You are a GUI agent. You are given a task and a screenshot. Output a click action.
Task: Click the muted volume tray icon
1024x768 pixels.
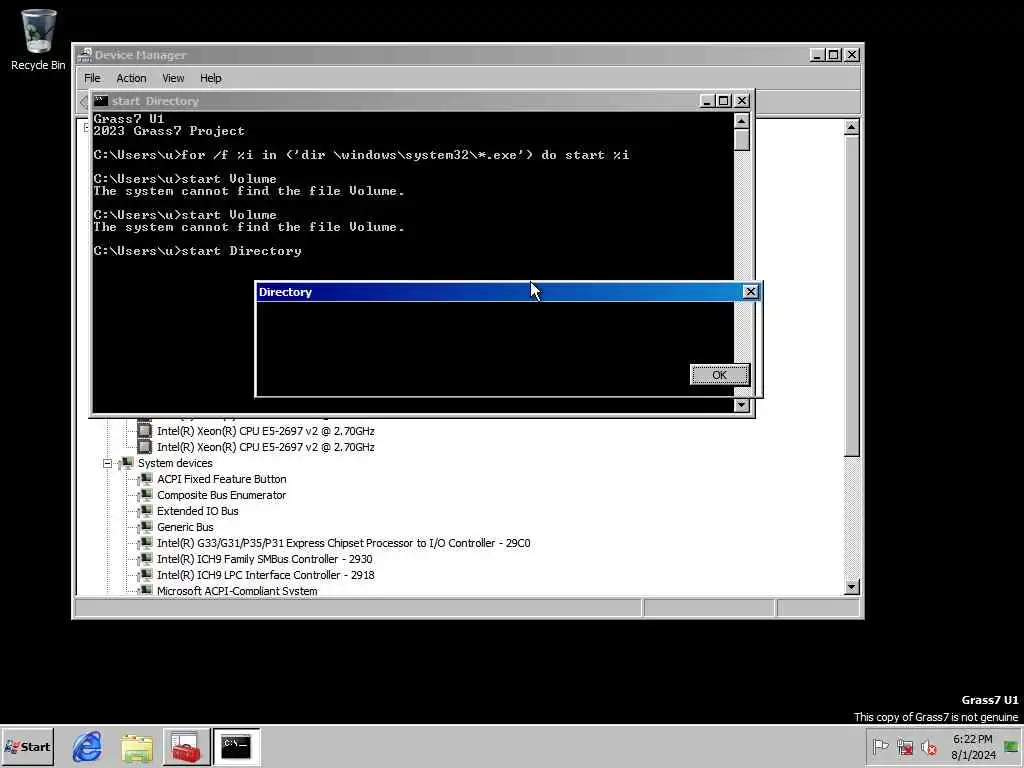928,746
